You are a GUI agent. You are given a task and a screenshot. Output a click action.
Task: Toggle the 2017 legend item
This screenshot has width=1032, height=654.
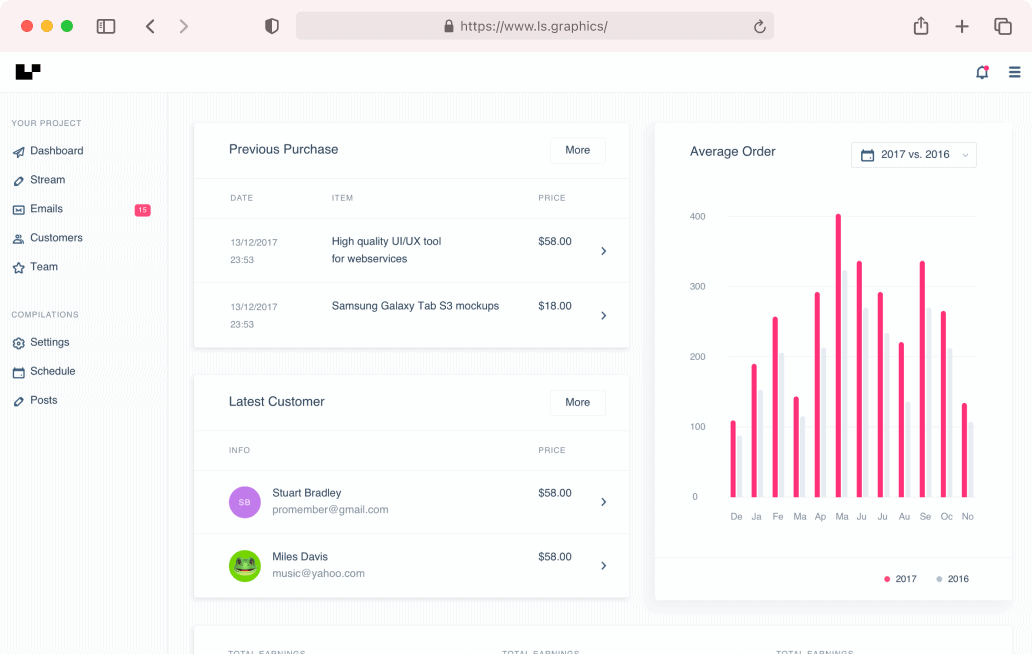(900, 579)
